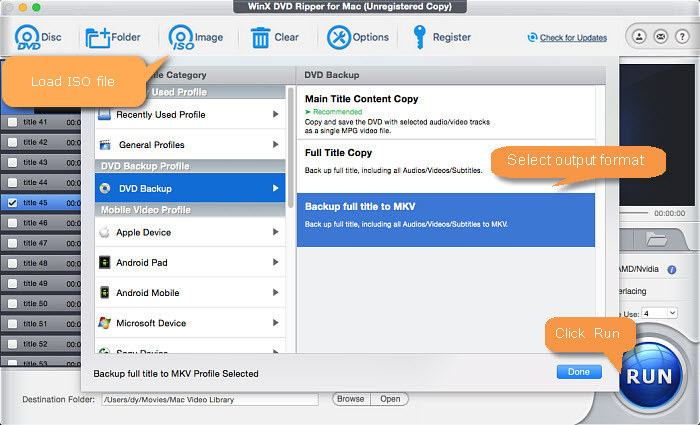The width and height of the screenshot is (700, 425).
Task: Select the title 49 row
Action: point(41,283)
